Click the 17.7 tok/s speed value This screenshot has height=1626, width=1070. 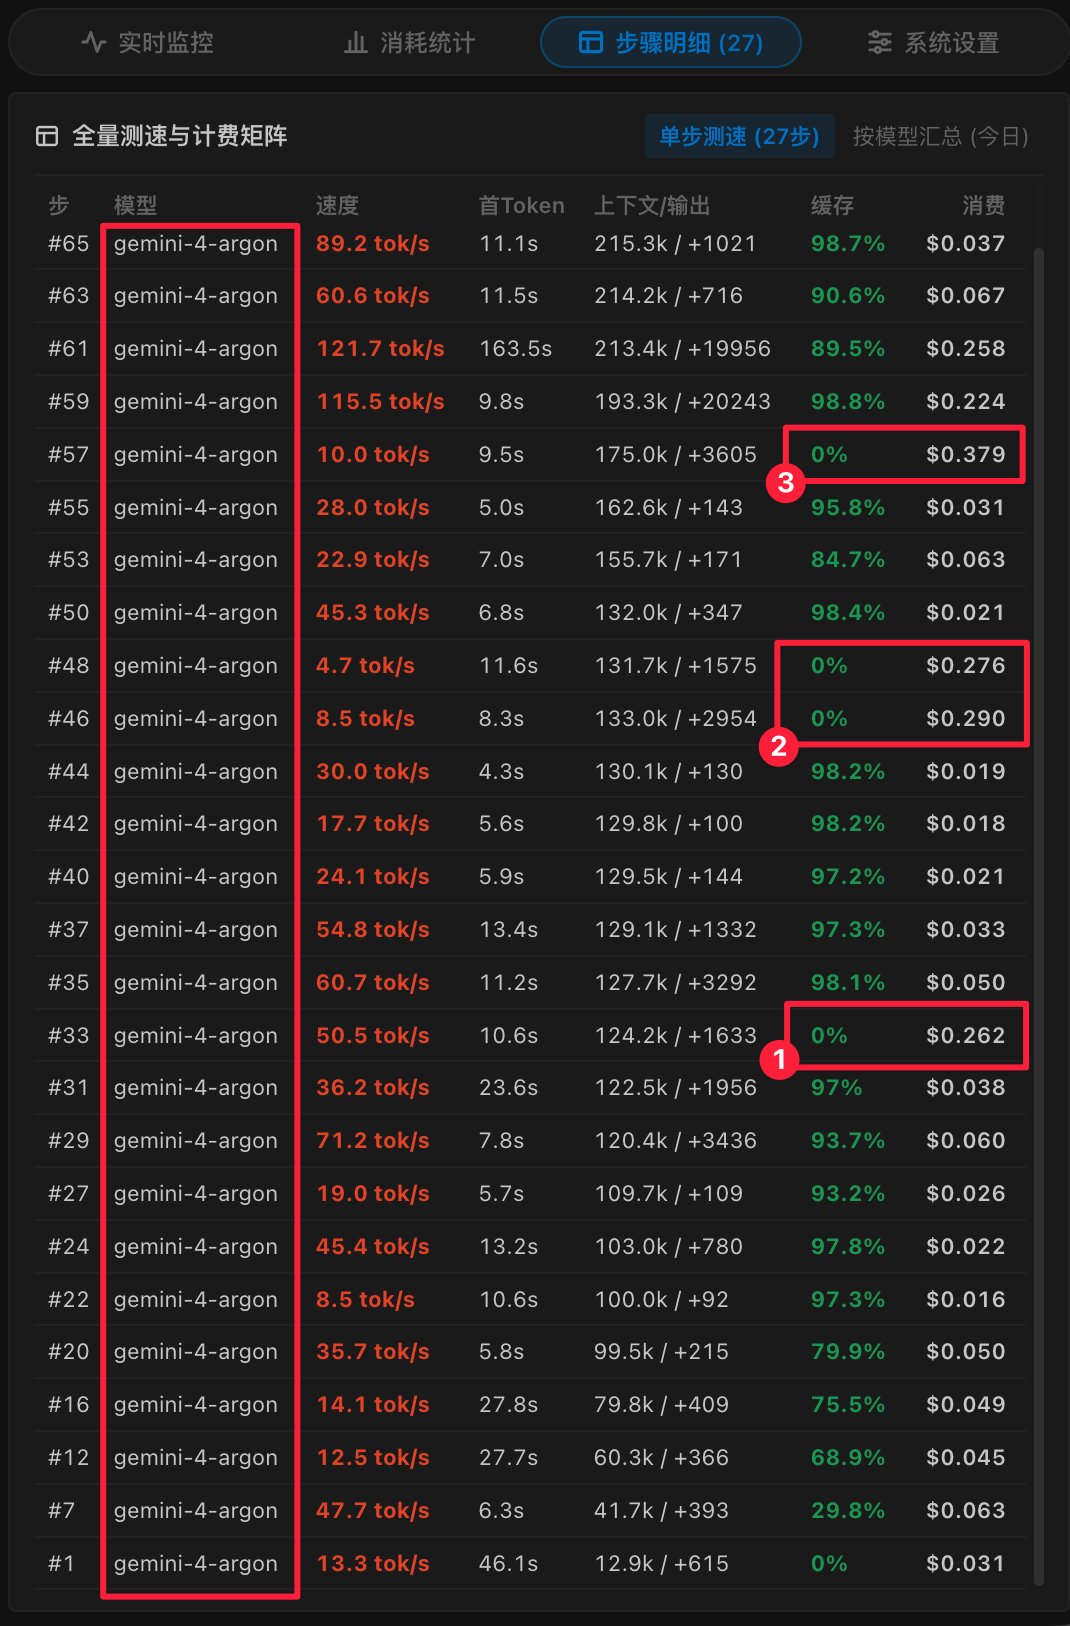pyautogui.click(x=373, y=824)
